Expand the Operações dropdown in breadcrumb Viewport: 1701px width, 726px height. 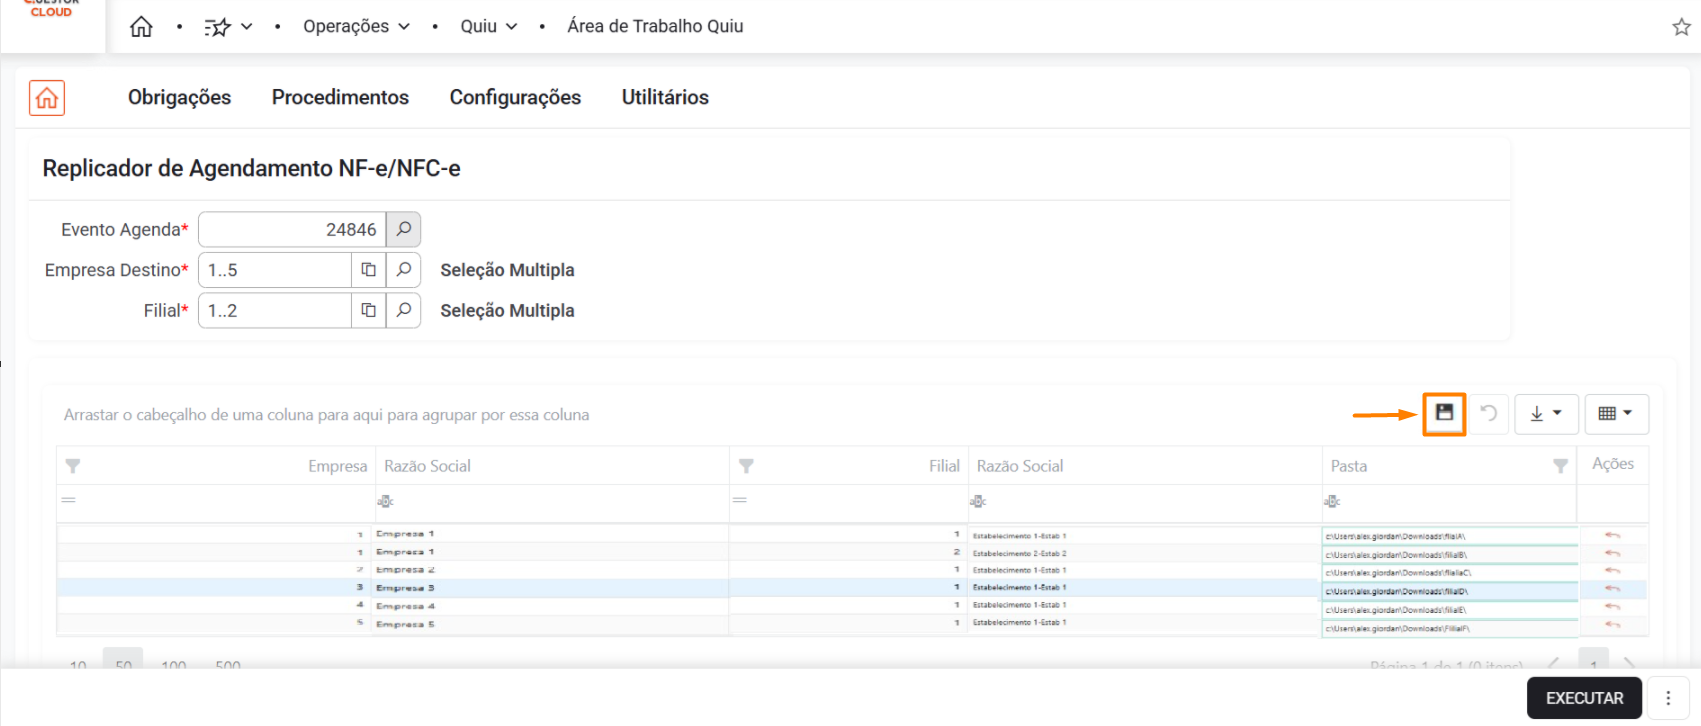click(357, 27)
